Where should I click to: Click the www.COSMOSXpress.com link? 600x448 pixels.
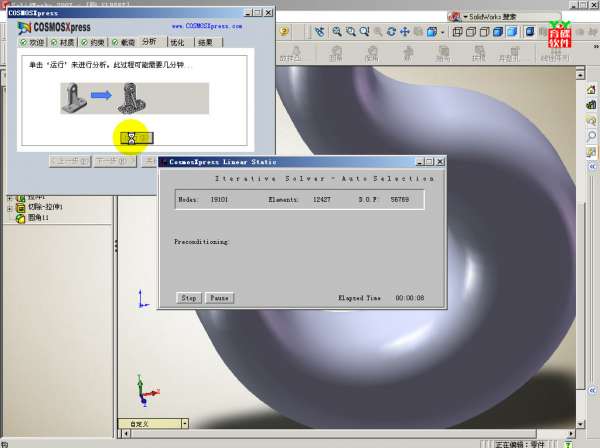[x=206, y=27]
